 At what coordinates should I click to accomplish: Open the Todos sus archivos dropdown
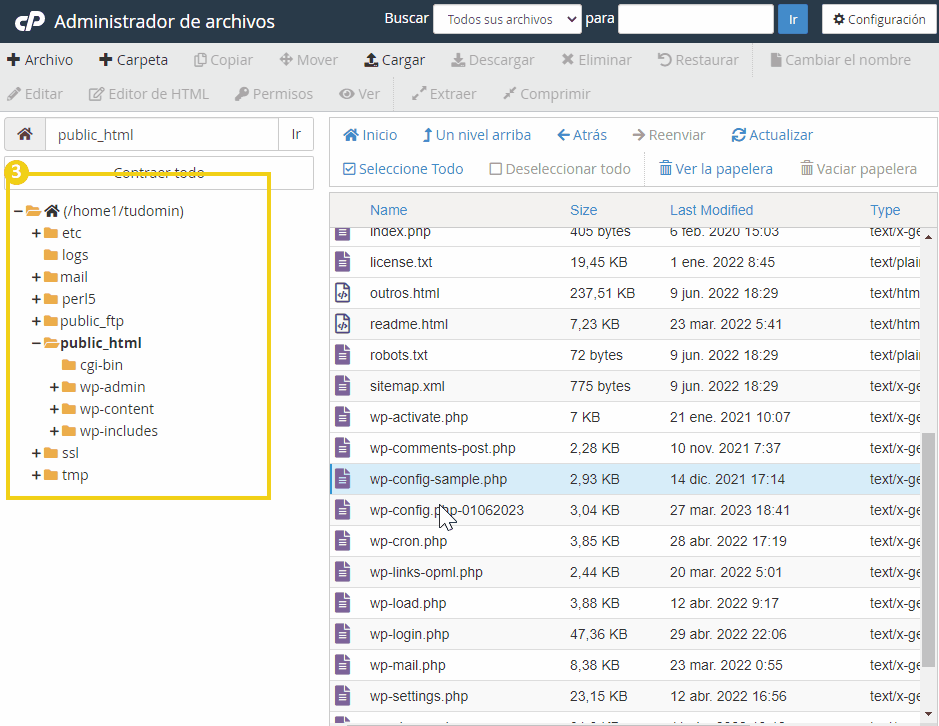coord(507,19)
